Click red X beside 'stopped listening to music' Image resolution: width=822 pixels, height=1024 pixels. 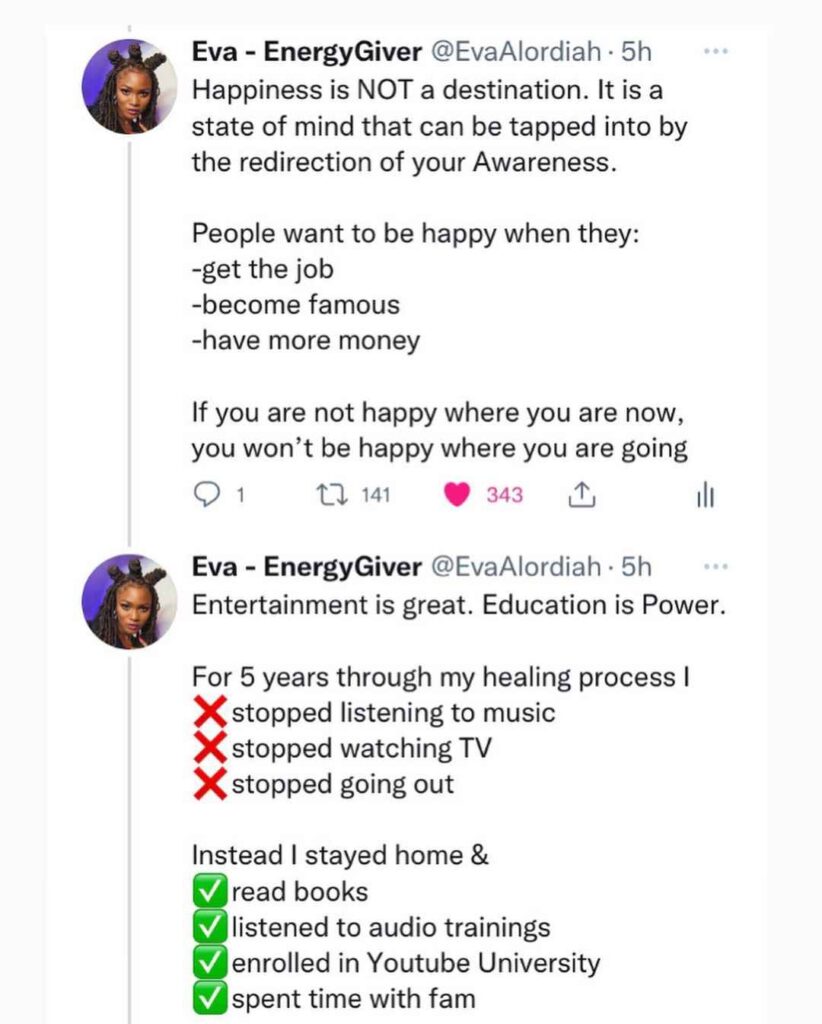(x=210, y=713)
